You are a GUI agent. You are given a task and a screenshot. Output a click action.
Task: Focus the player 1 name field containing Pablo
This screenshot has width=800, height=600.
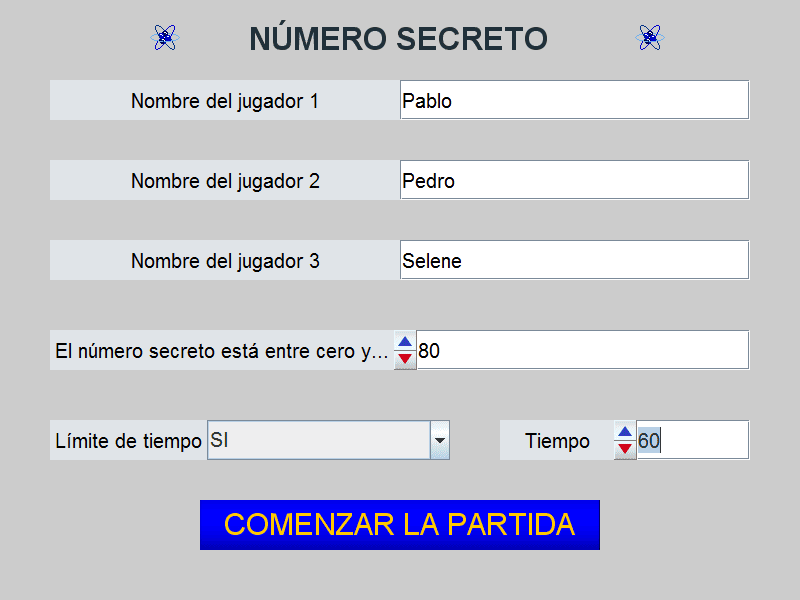click(574, 100)
